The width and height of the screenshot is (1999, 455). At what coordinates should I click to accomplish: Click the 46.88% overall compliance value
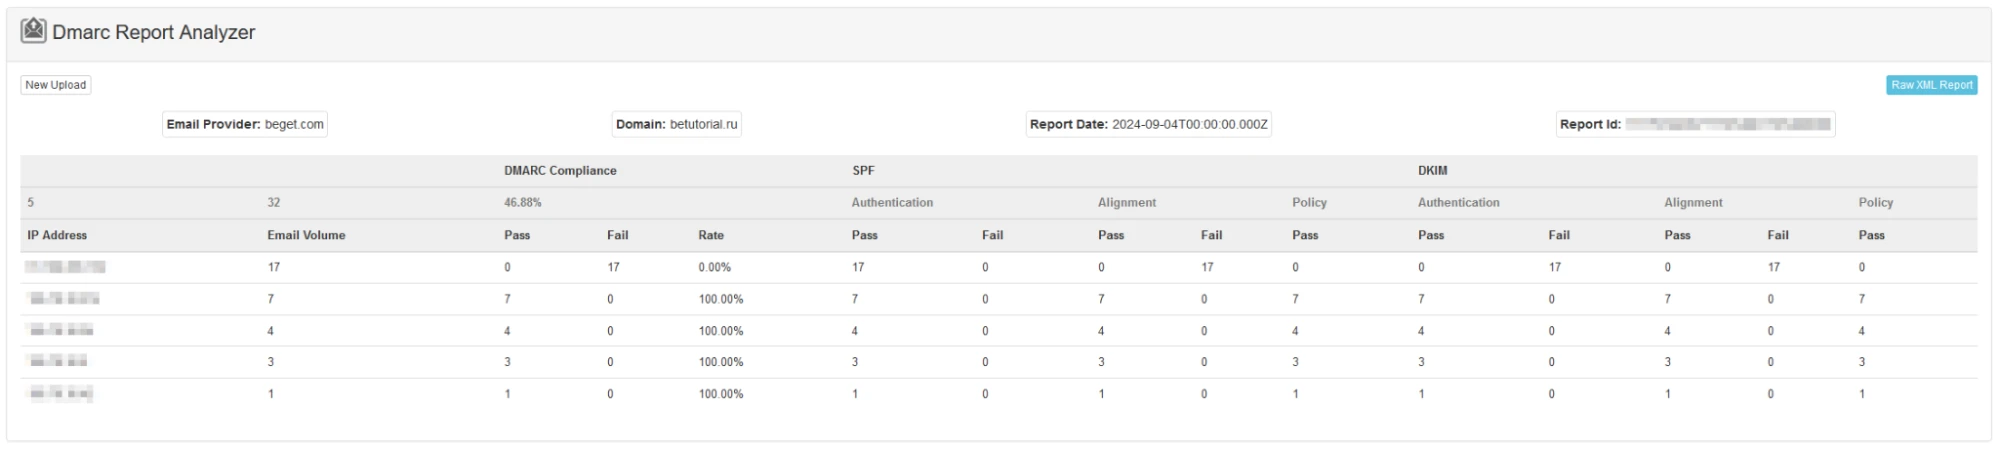[x=522, y=202]
